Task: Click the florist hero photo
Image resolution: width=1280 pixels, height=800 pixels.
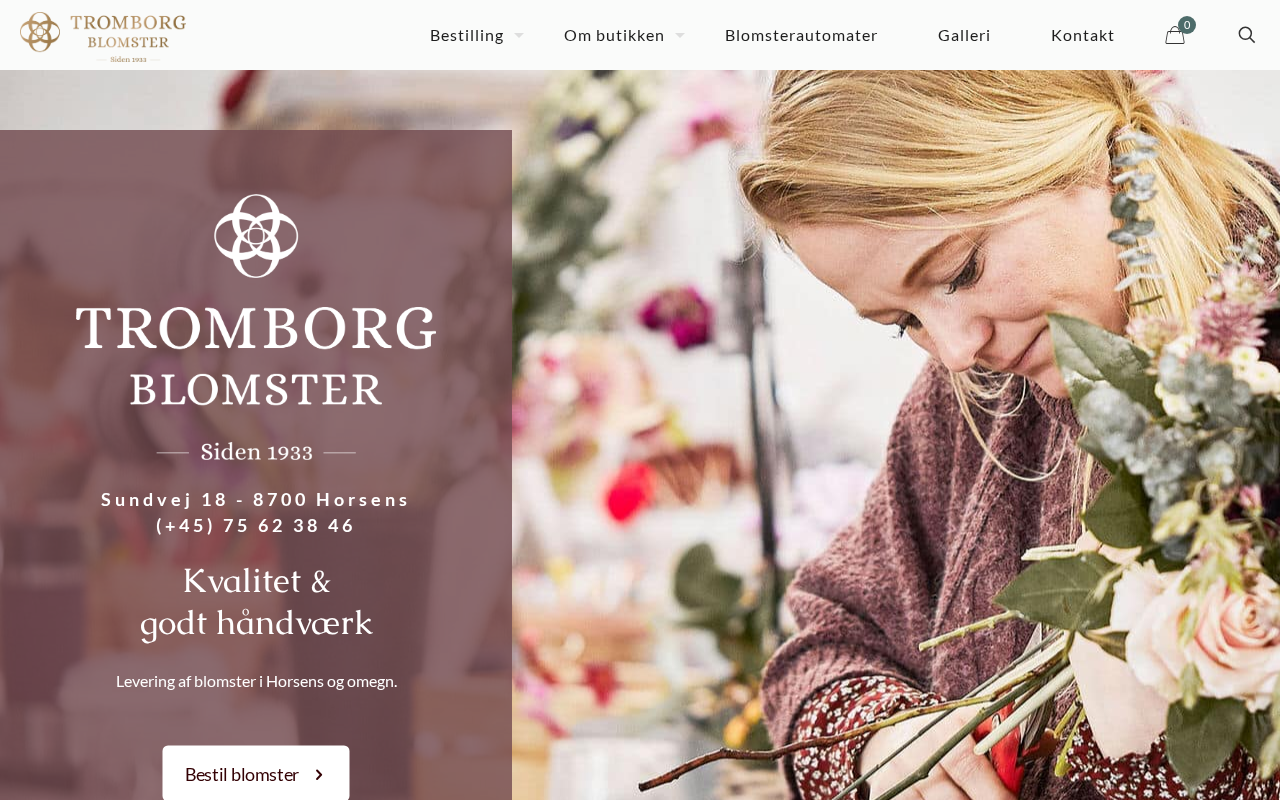Action: [896, 435]
